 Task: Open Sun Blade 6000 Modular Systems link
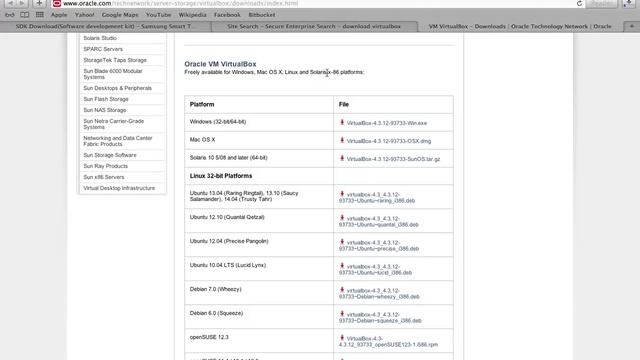(x=113, y=74)
